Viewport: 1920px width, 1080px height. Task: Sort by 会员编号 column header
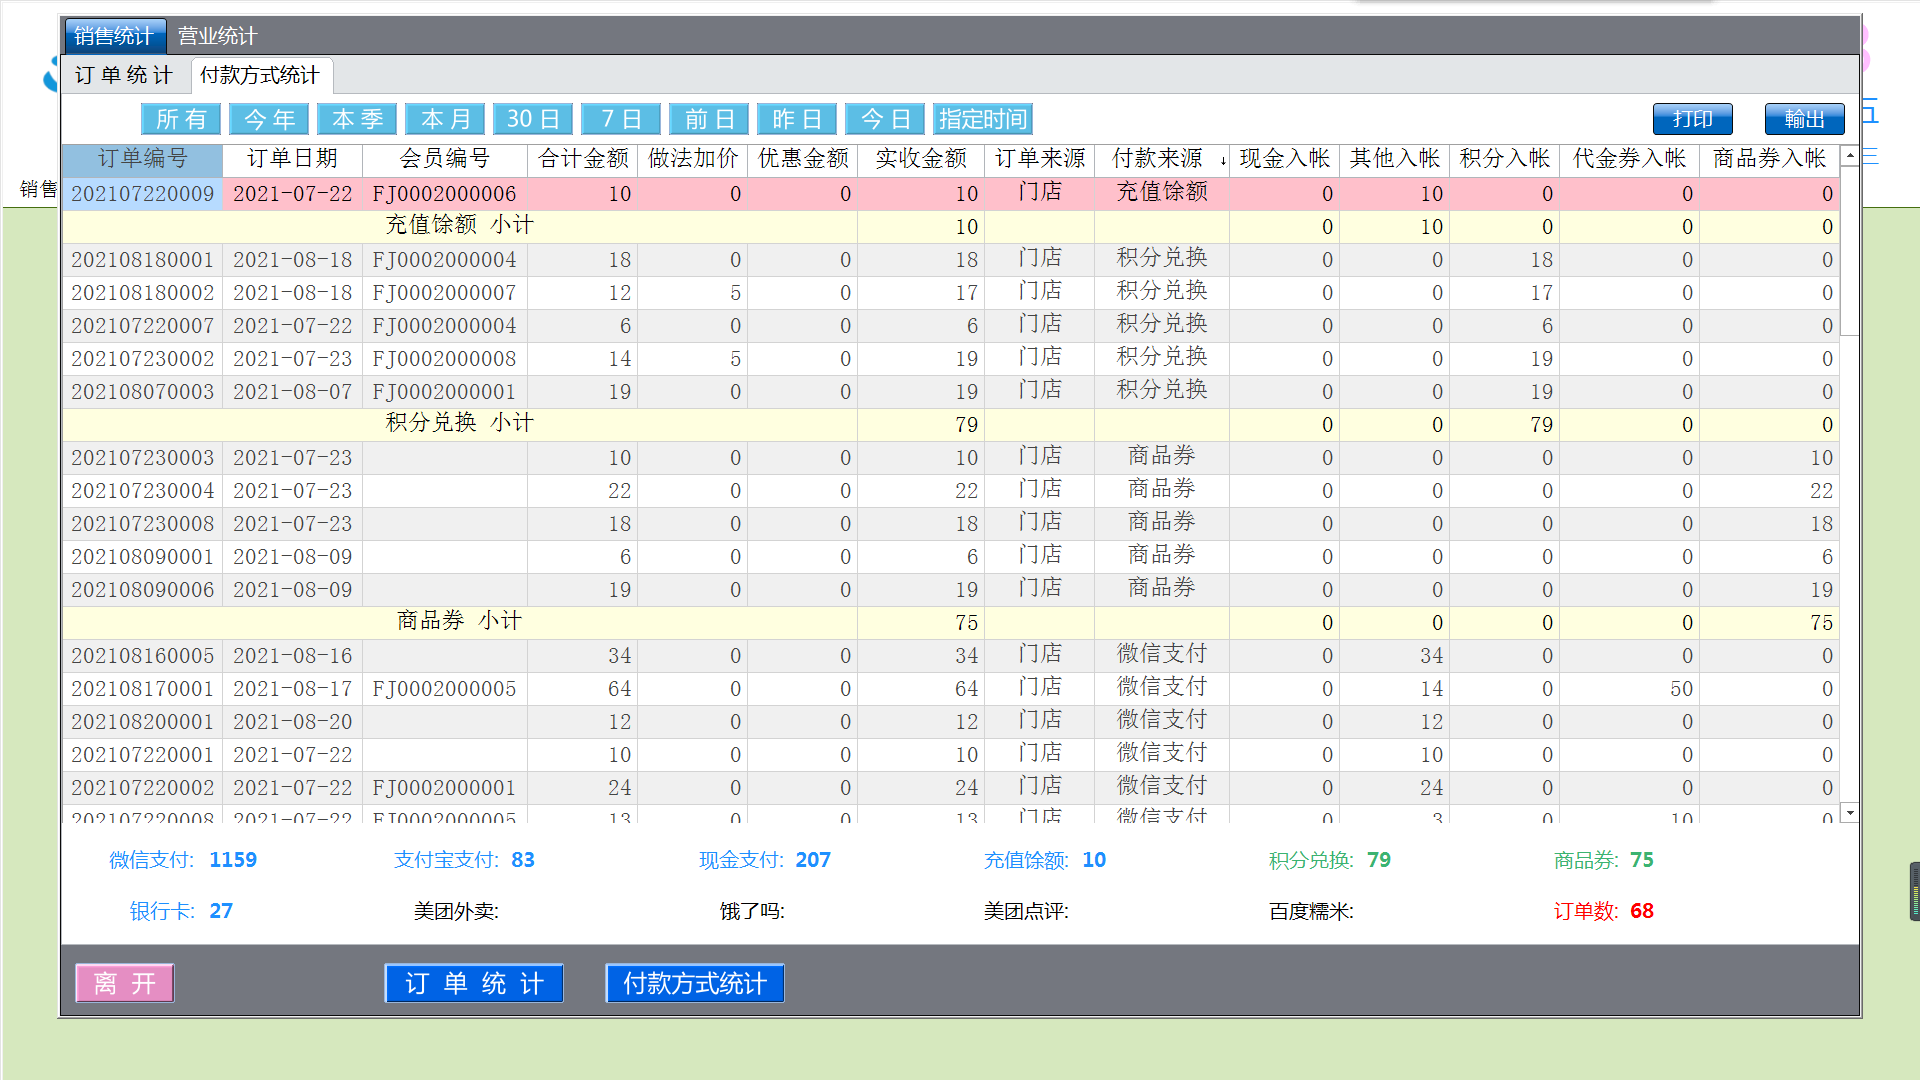[x=445, y=159]
